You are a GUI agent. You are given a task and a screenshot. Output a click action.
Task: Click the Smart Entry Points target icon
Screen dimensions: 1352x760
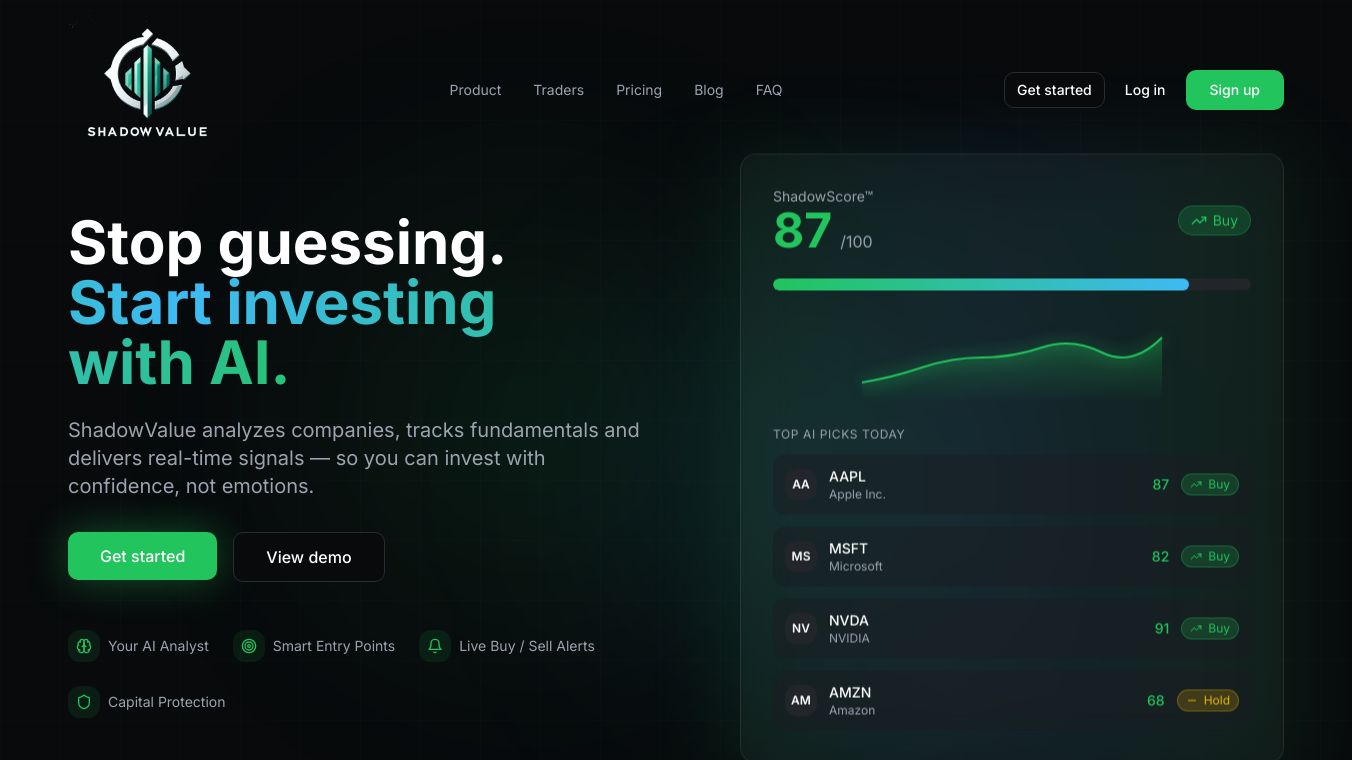pos(249,646)
